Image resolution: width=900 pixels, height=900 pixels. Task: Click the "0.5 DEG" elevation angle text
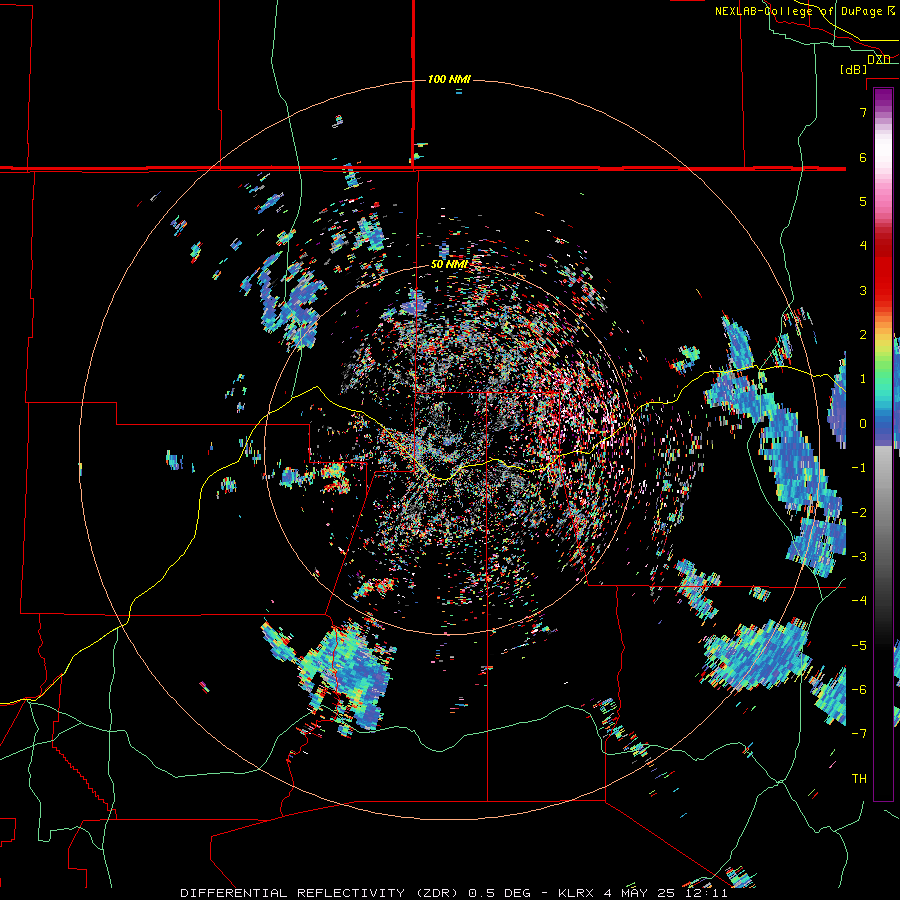click(x=502, y=893)
